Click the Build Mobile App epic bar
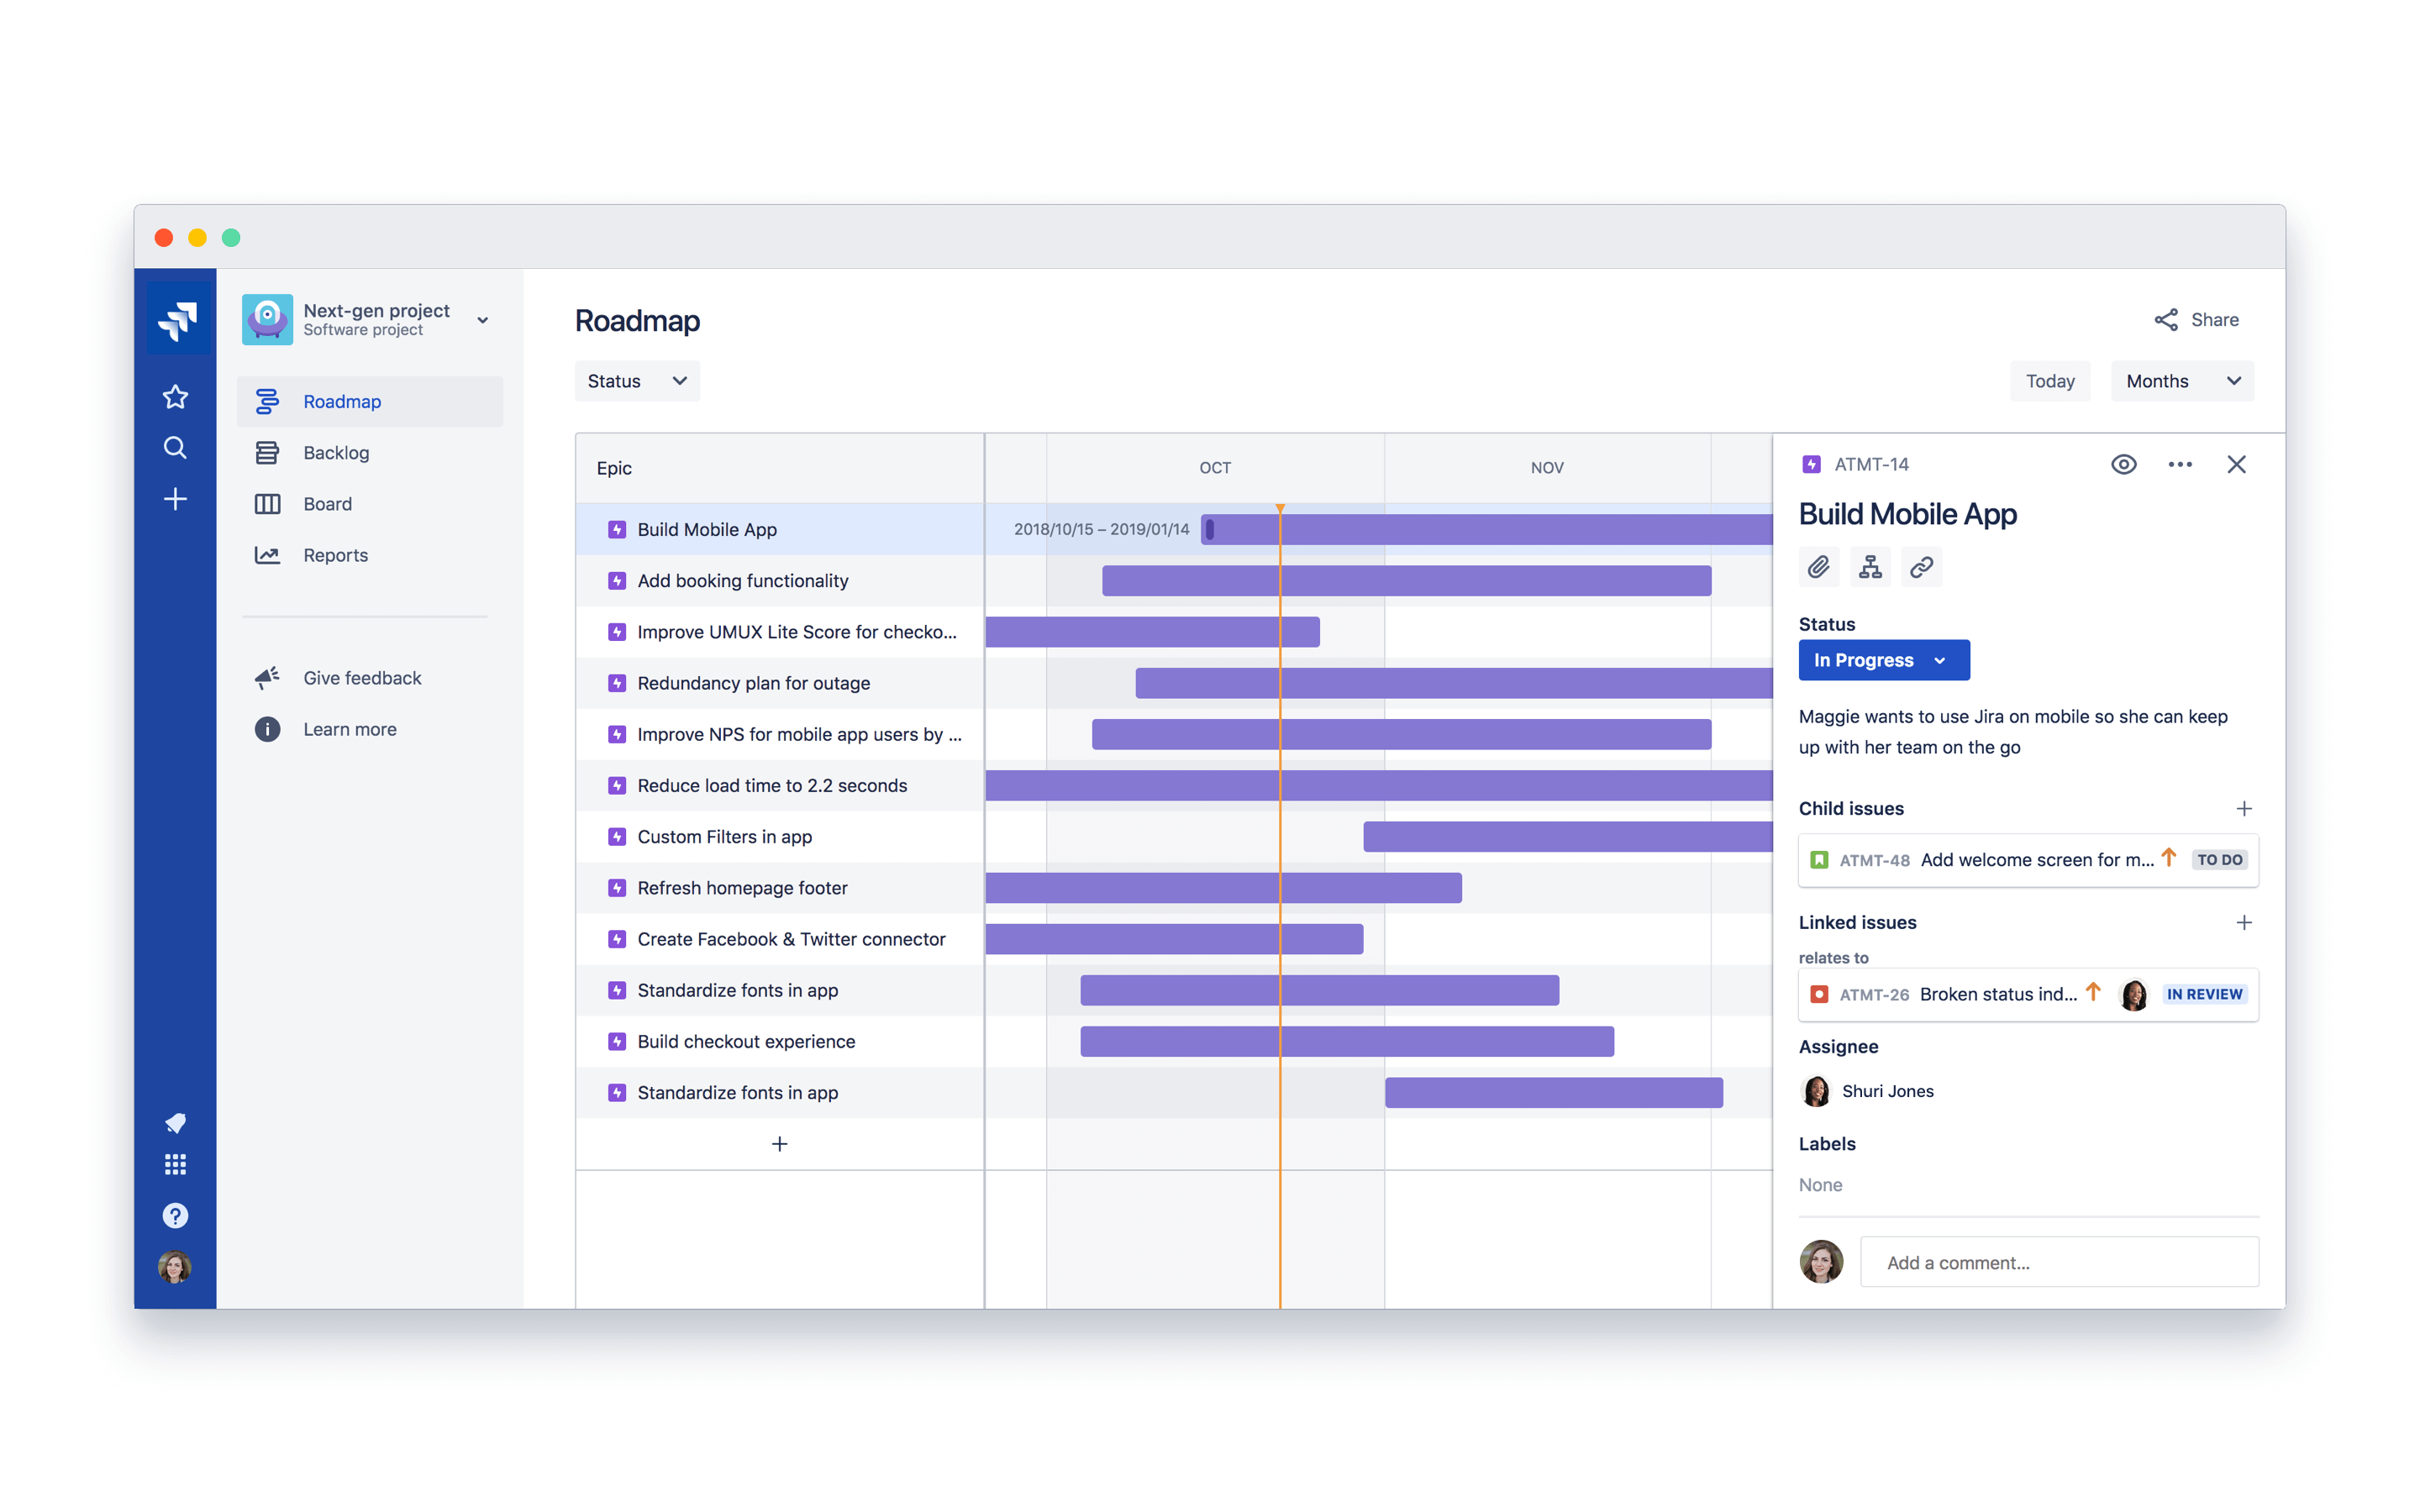This screenshot has height=1512, width=2420. (1490, 529)
